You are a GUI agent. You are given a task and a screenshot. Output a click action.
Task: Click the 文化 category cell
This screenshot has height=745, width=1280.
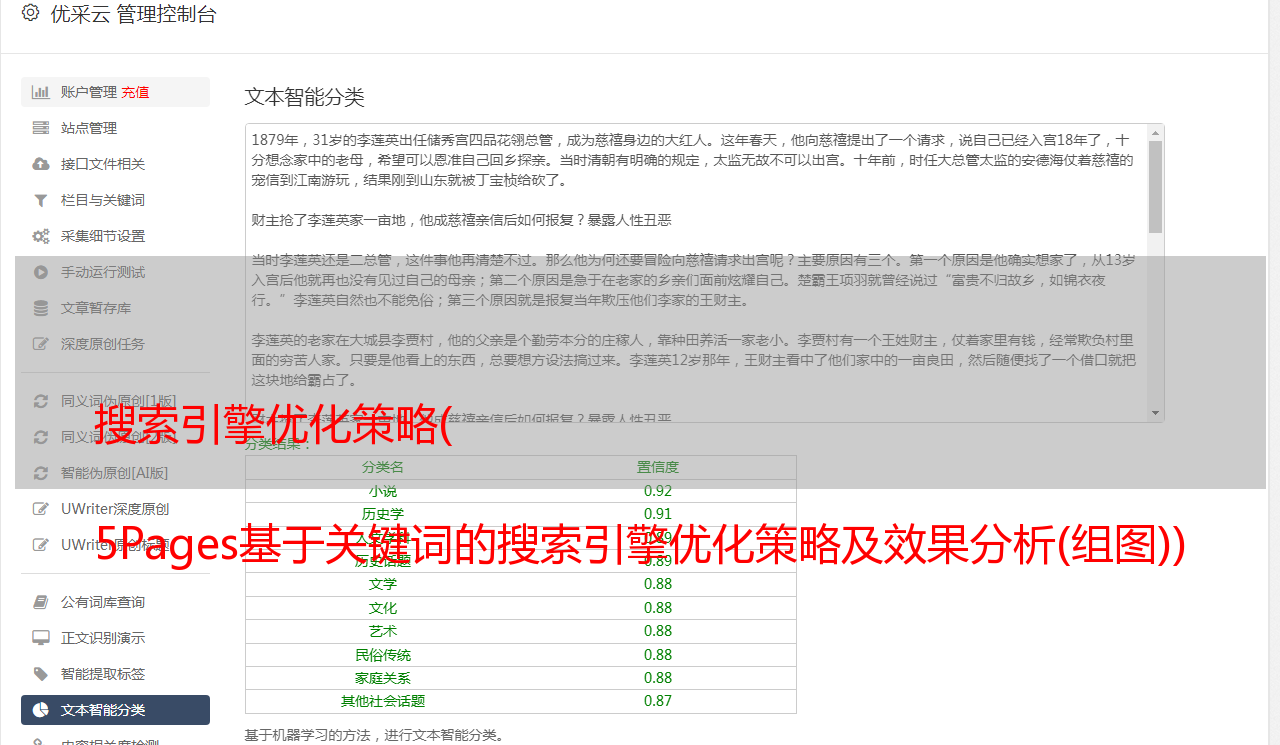pos(383,608)
